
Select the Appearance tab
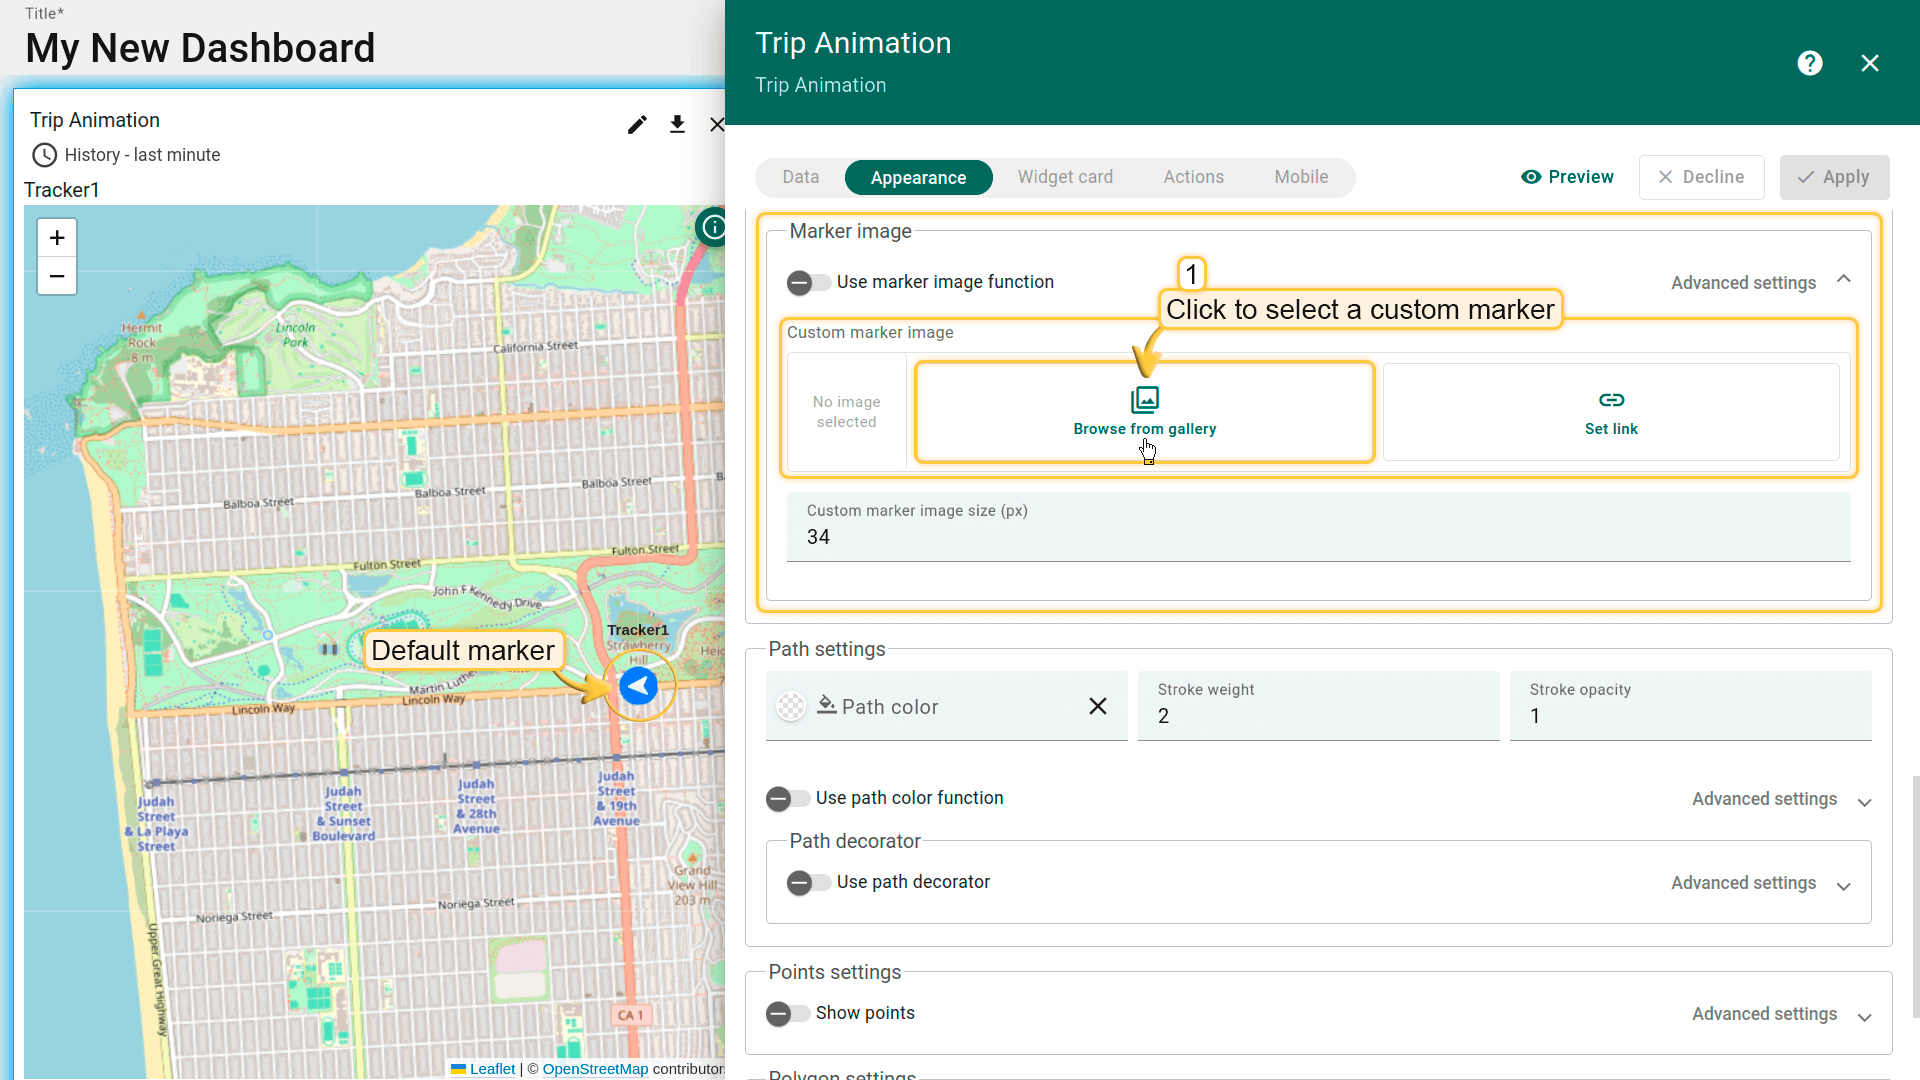[918, 178]
